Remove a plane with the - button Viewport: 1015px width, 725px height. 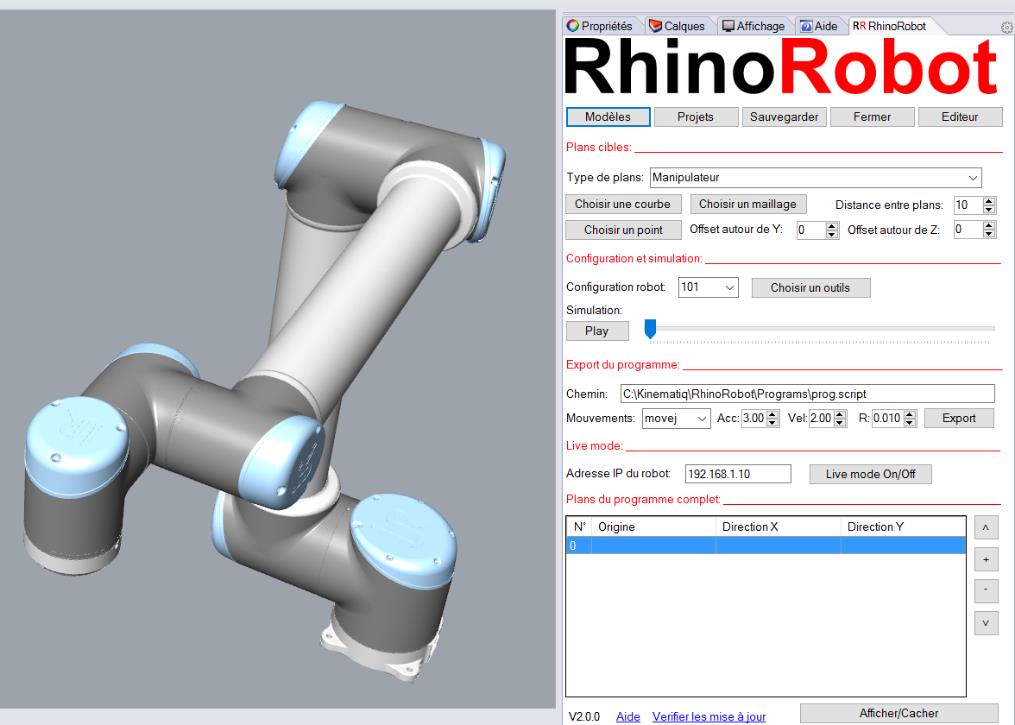point(984,590)
